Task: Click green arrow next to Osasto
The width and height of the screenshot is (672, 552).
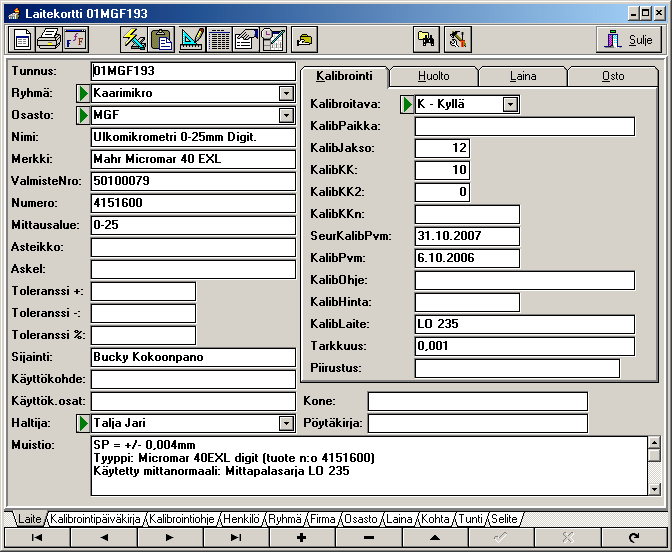Action: point(83,115)
